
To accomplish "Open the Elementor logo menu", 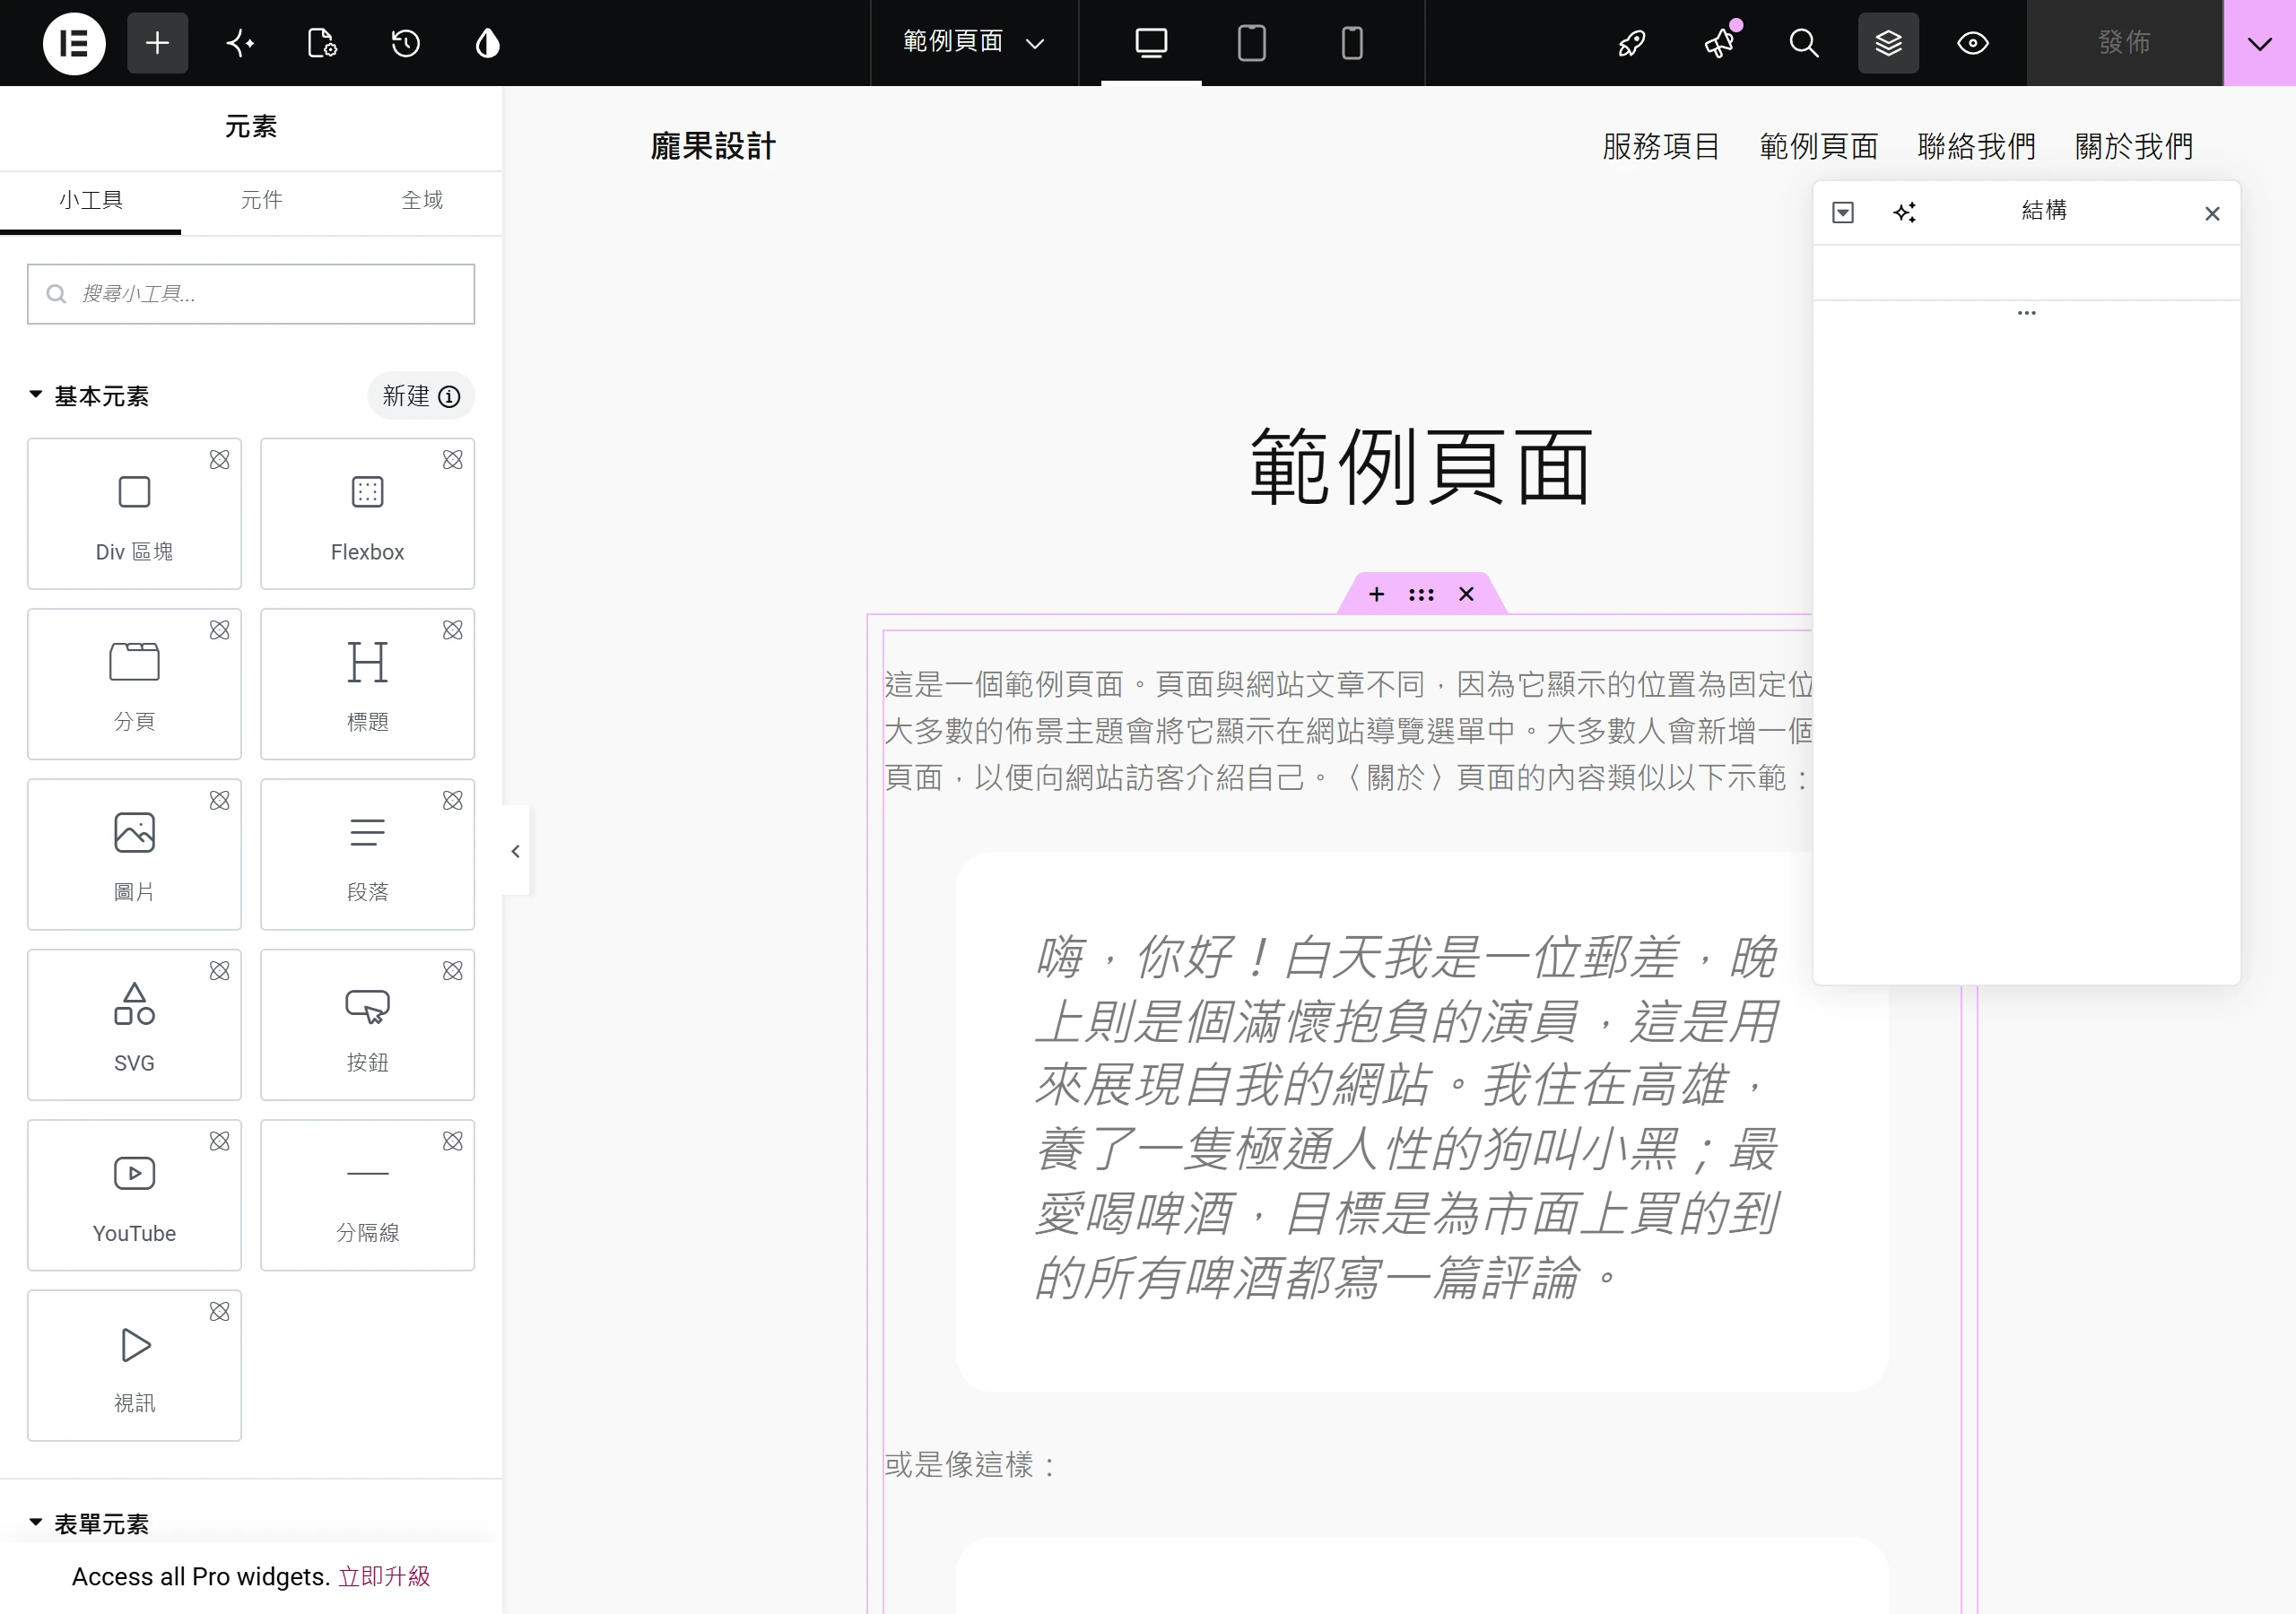I will point(74,43).
